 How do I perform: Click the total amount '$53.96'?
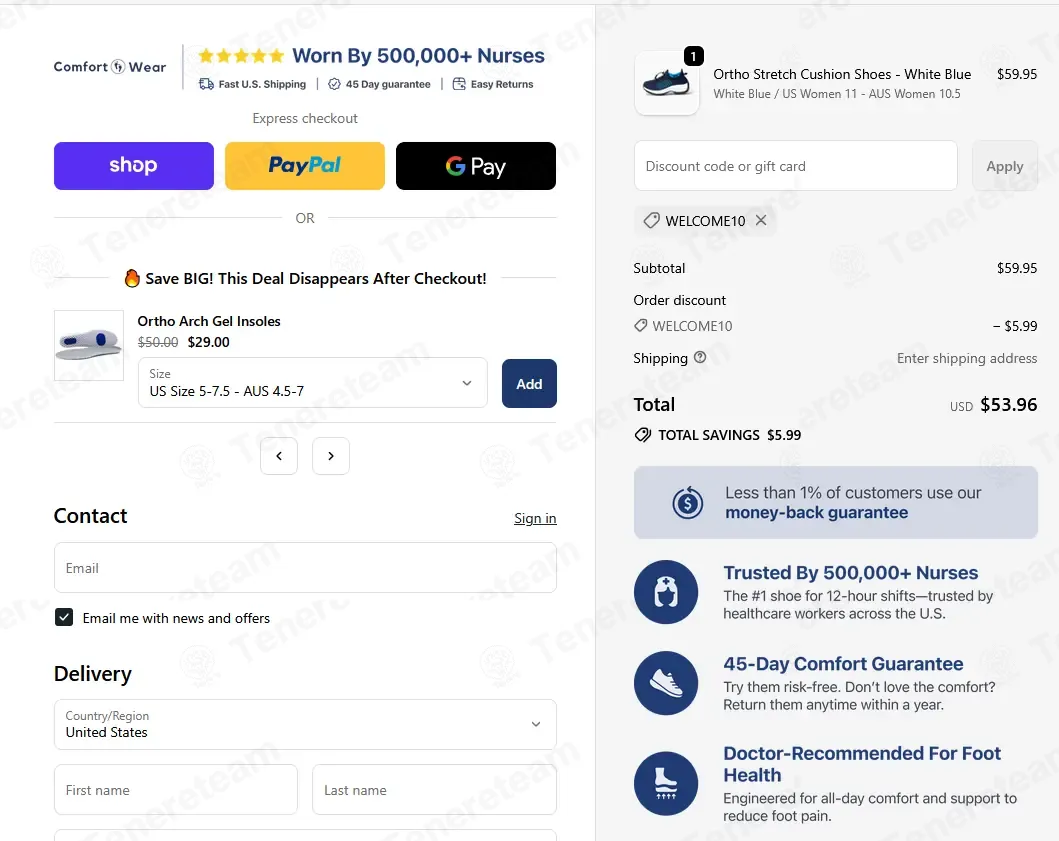point(1008,405)
